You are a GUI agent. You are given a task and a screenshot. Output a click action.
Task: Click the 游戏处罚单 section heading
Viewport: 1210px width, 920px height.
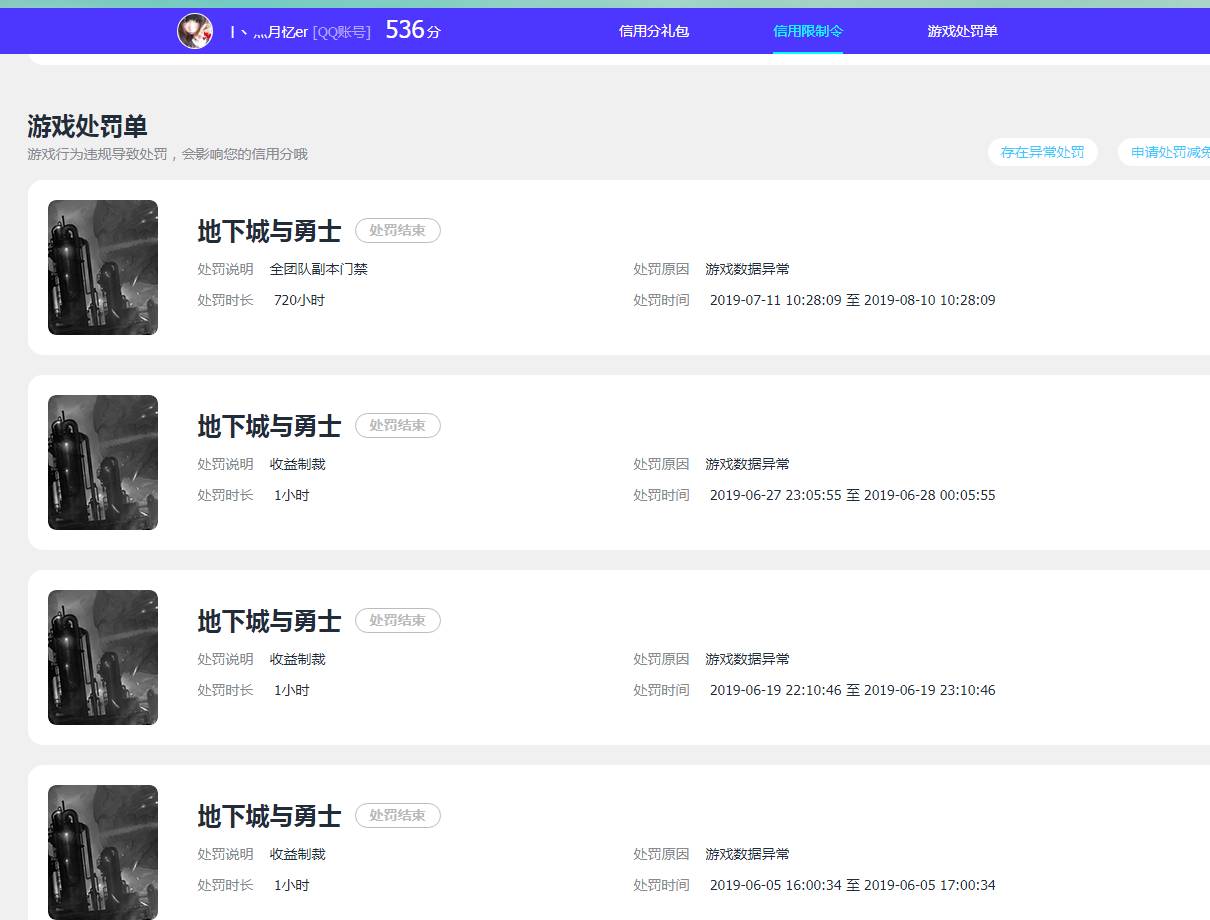tap(88, 126)
